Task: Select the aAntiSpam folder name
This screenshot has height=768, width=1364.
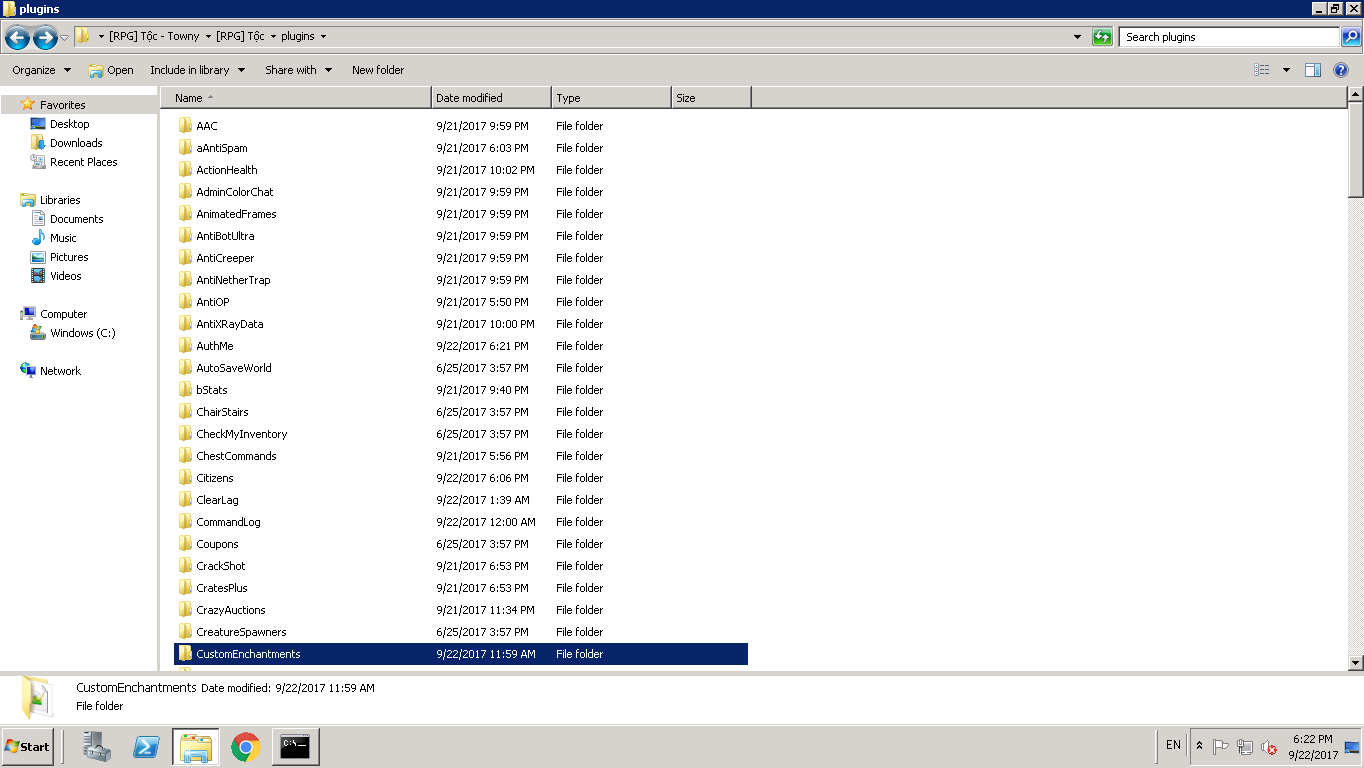Action: coord(222,148)
